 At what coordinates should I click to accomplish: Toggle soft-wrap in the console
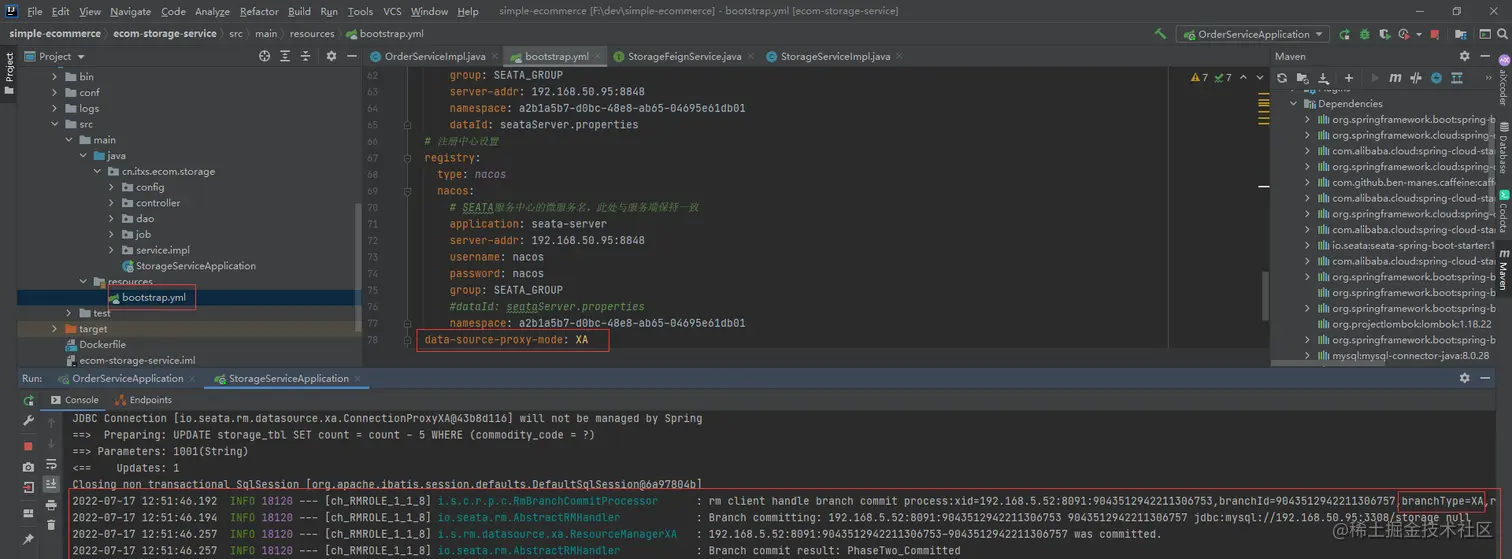(x=51, y=465)
